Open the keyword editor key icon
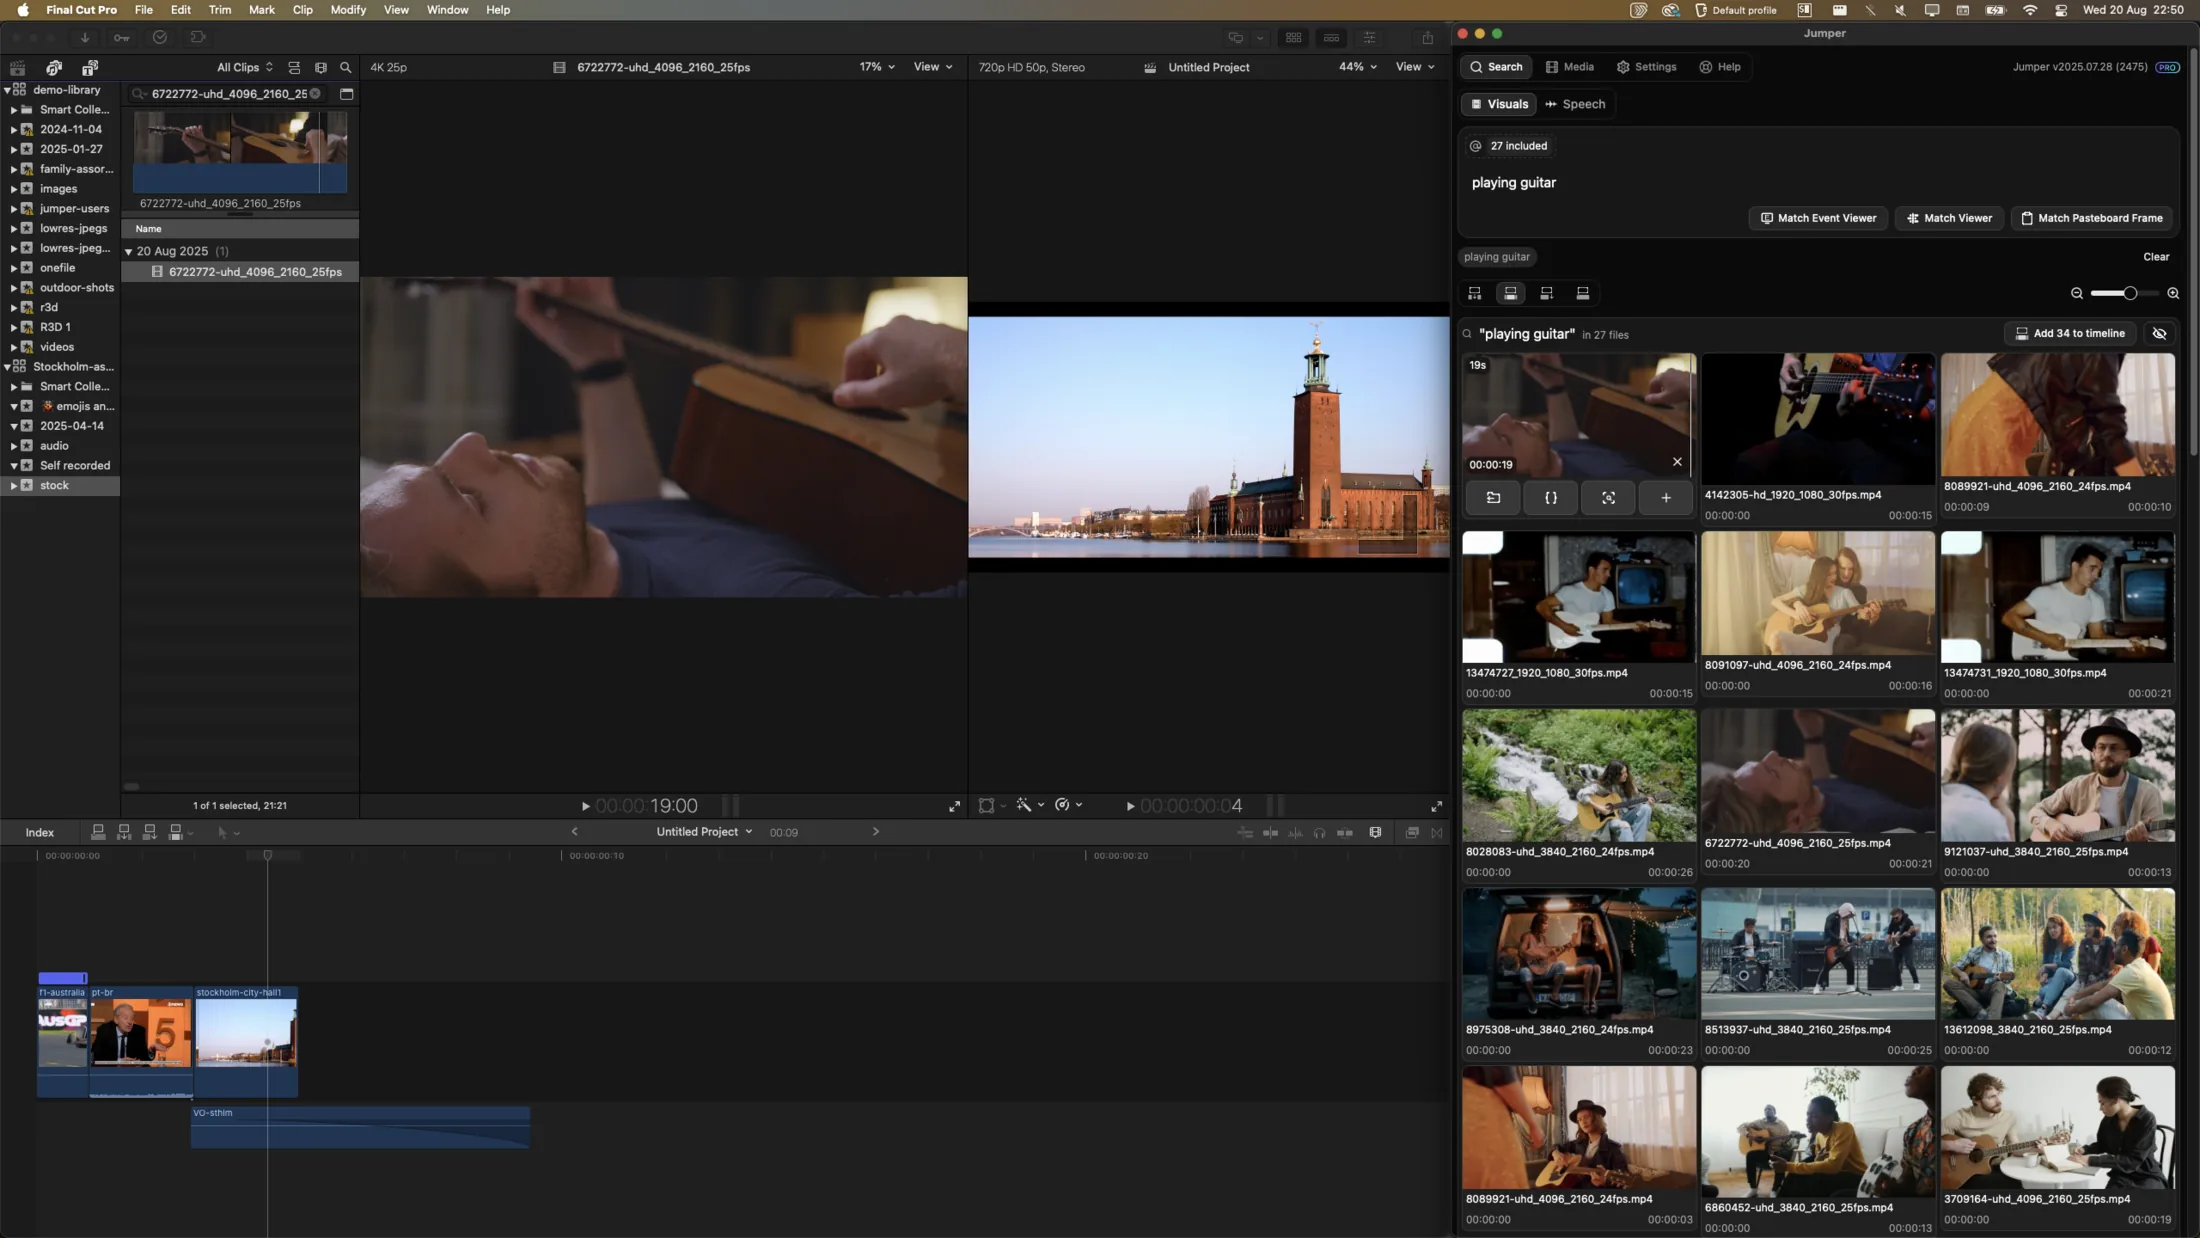This screenshot has height=1238, width=2200. coord(121,37)
